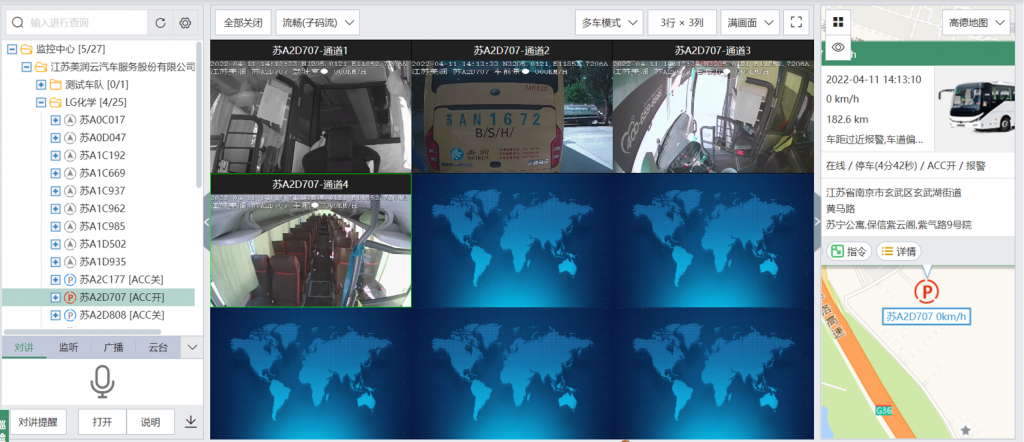Expand the 测试车队 group node
The height and width of the screenshot is (442, 1024).
pos(41,84)
